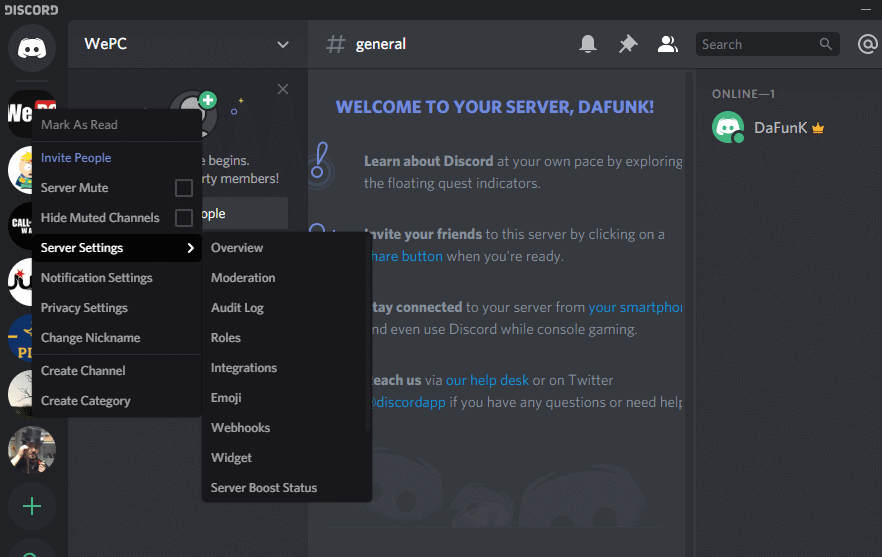
Task: Follow the 'your smartphone' link
Action: [635, 307]
